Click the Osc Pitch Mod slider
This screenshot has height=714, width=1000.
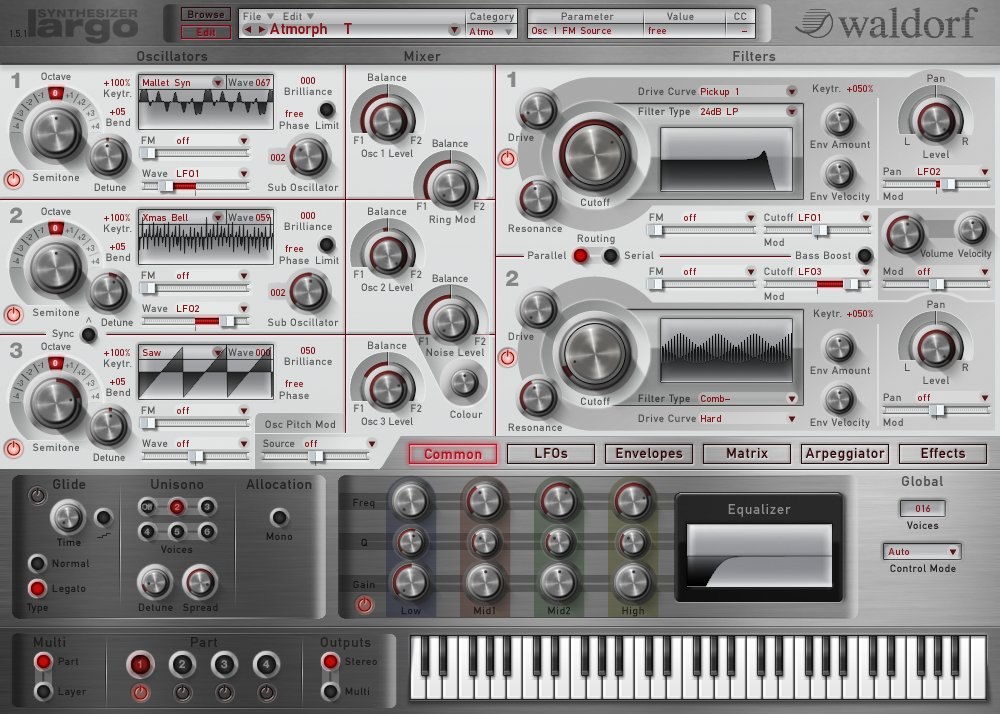click(x=316, y=457)
